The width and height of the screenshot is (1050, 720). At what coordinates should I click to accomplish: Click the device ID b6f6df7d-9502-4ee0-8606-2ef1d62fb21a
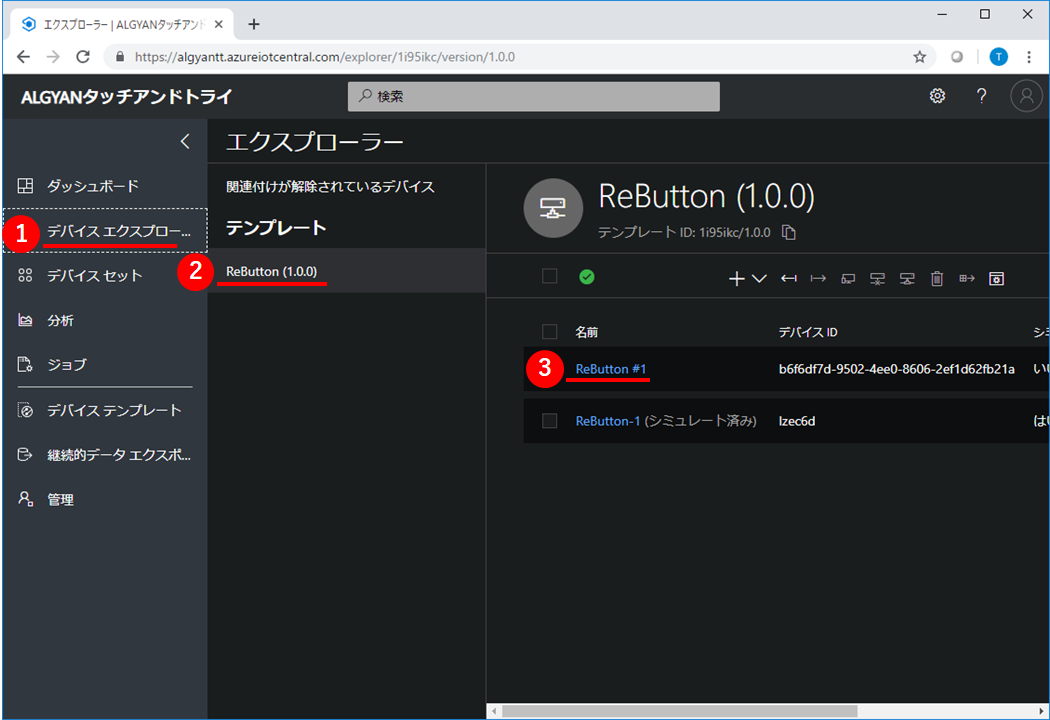point(897,369)
